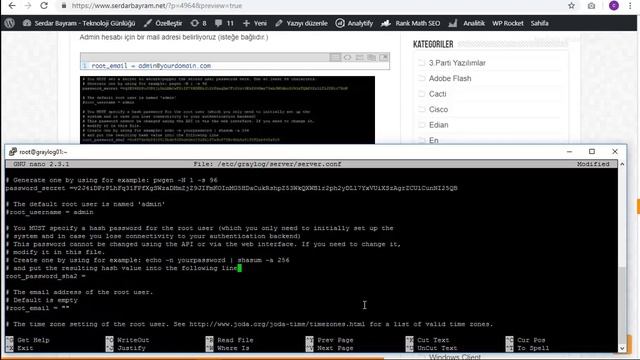Viewport: 640px width, 360px height.
Task: Toggle plain code view in code block toolbar
Action: 347,58
